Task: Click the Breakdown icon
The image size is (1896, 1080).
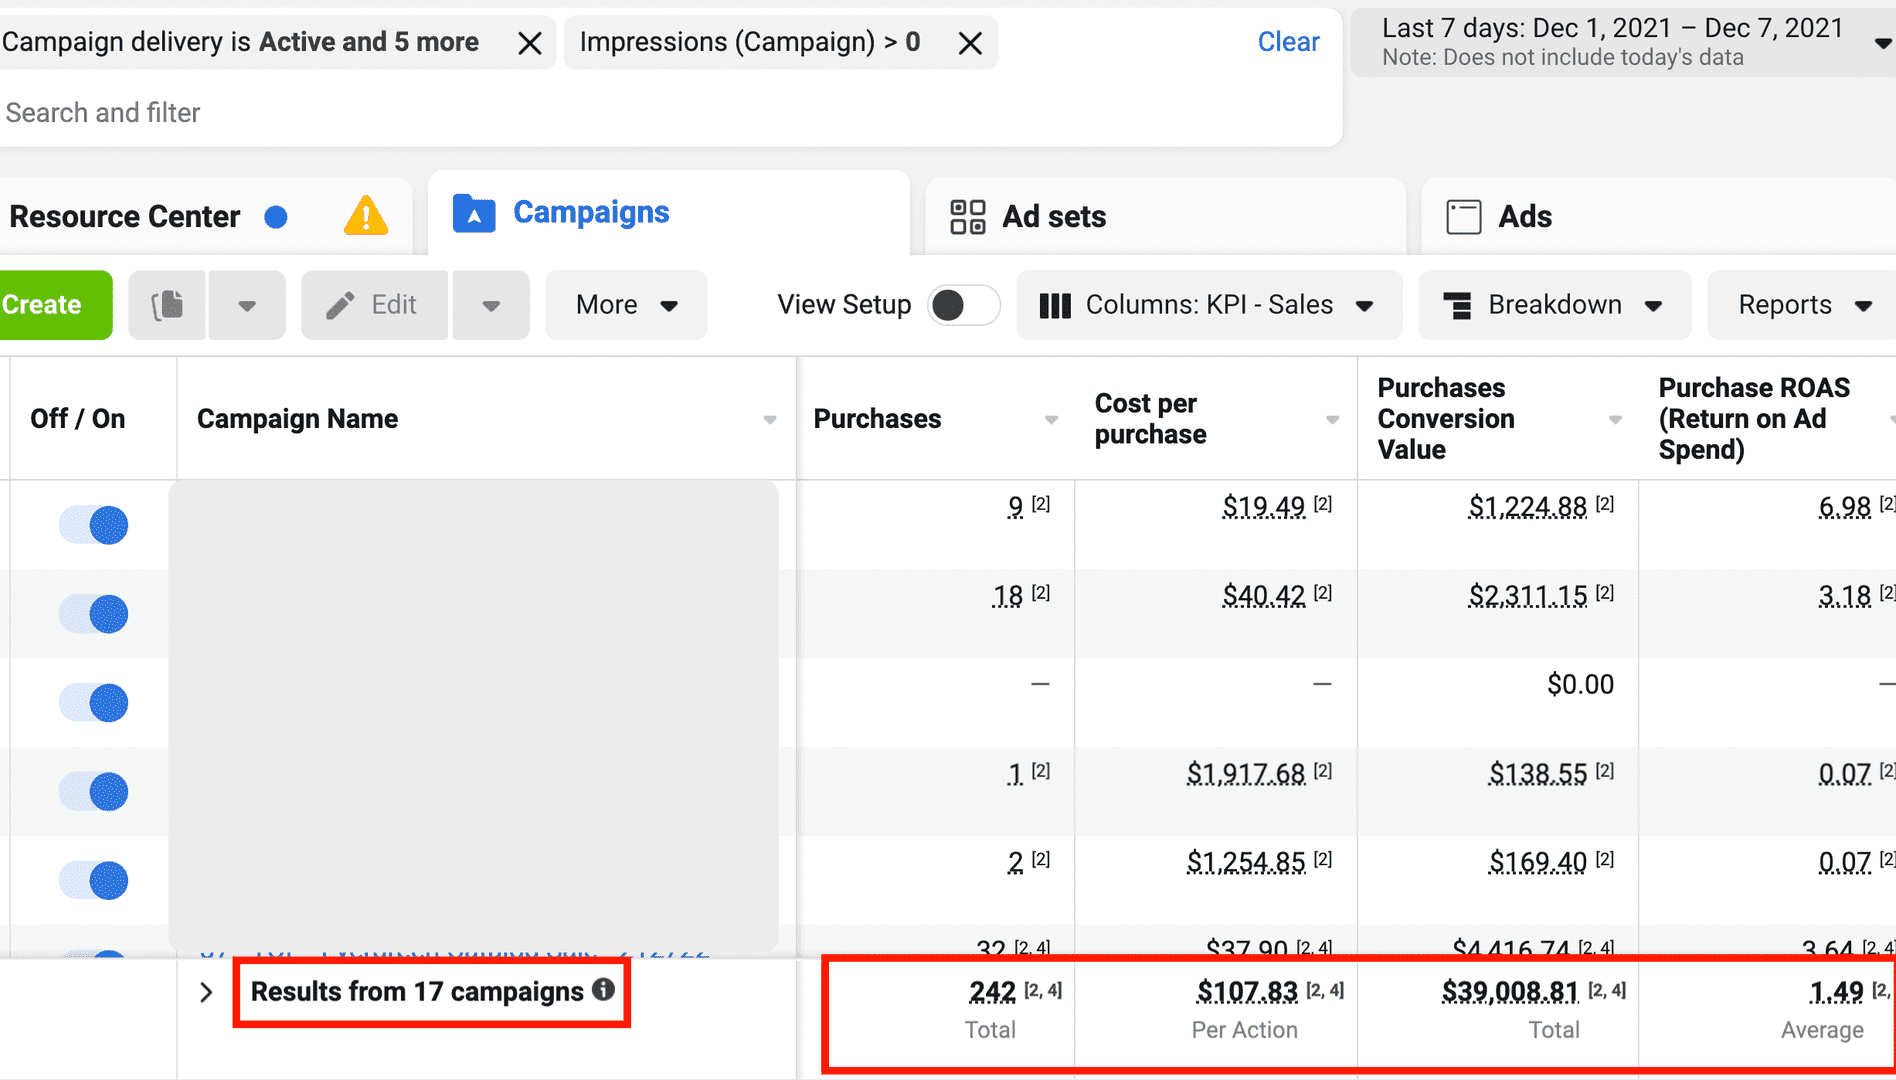Action: [1459, 305]
